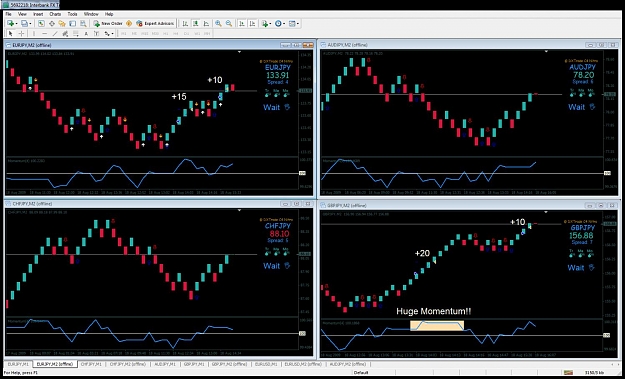Select the Fibonacci Retracement tool

(75, 33)
